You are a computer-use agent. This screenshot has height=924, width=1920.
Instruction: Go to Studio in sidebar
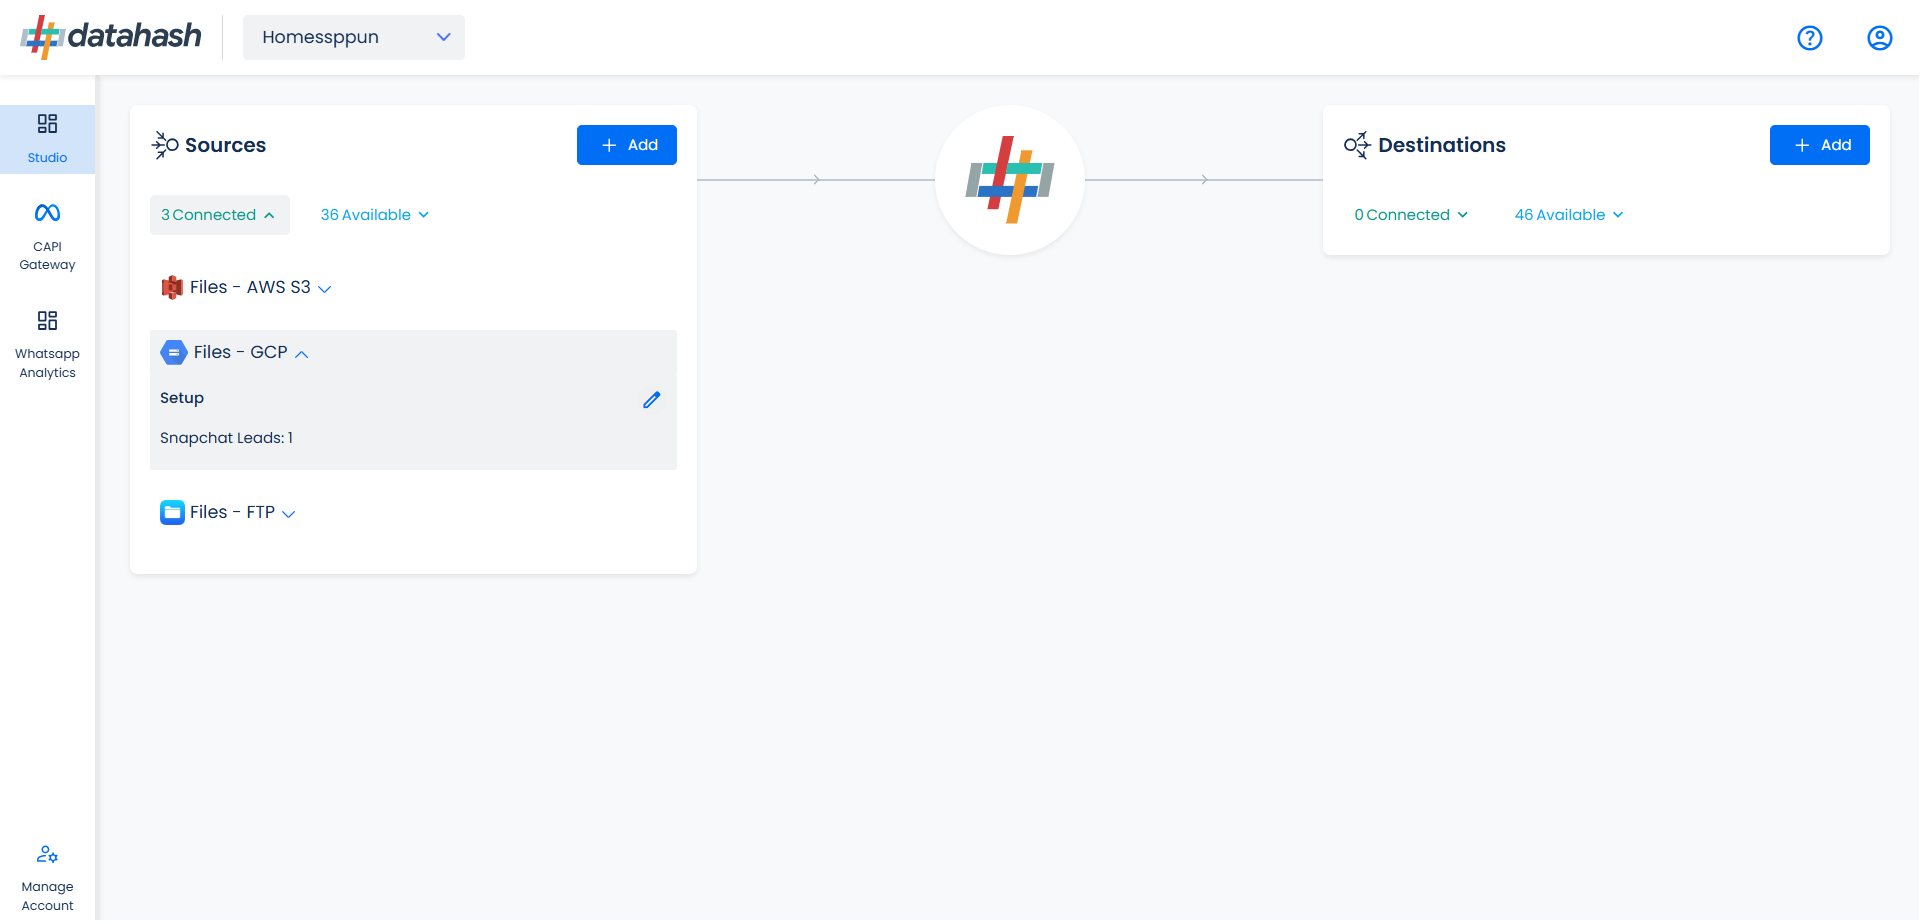[x=47, y=139]
